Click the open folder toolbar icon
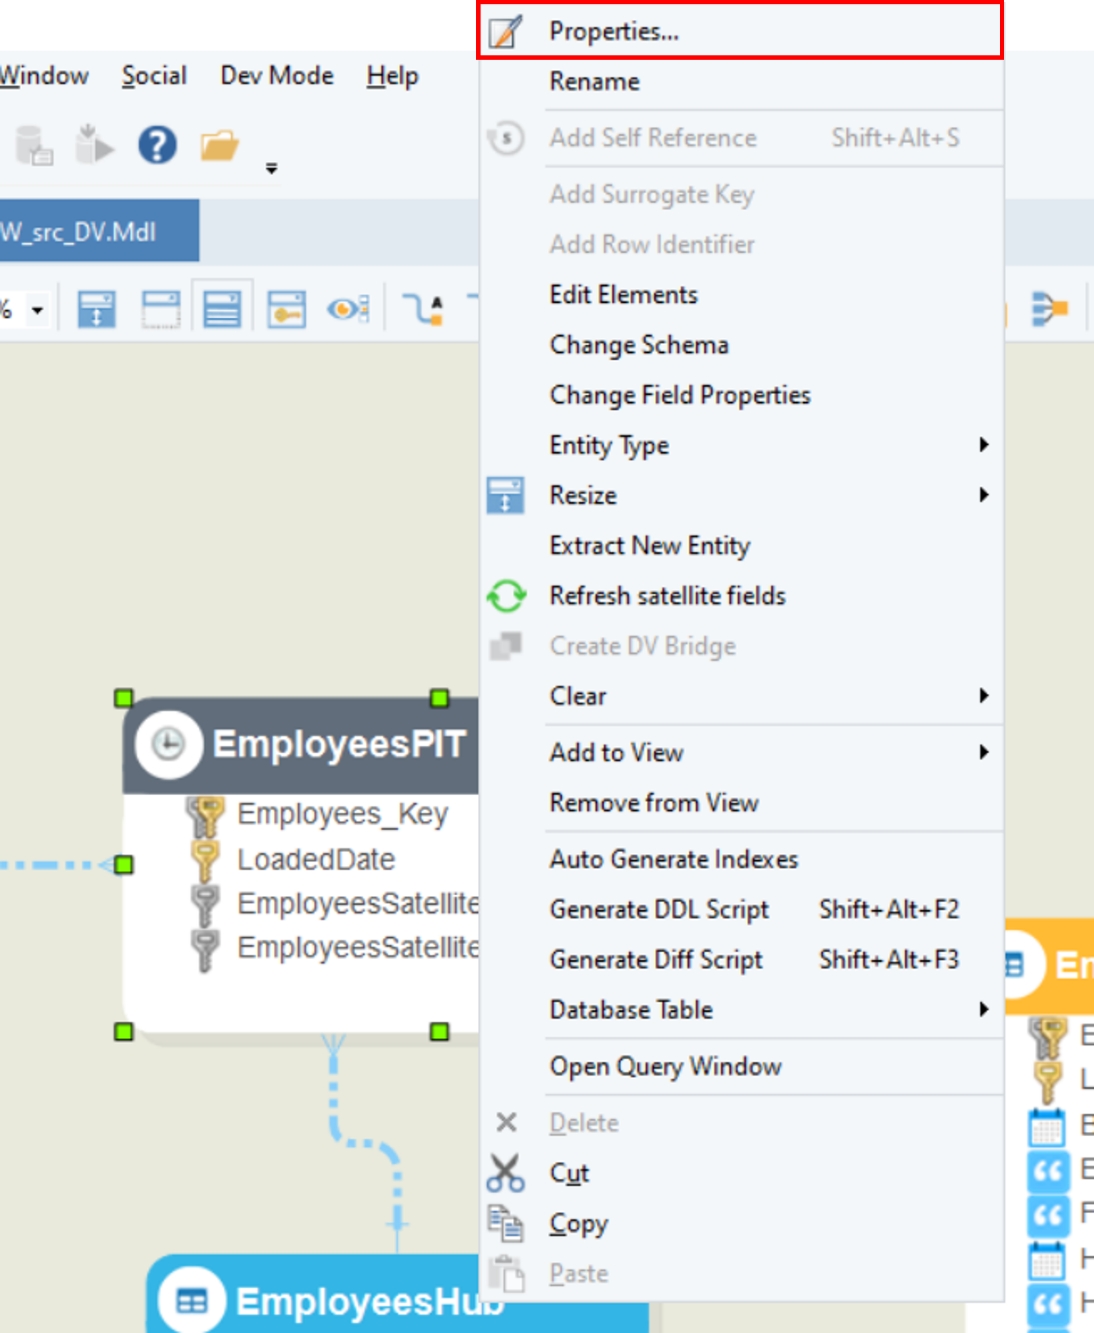The width and height of the screenshot is (1094, 1333). click(219, 146)
